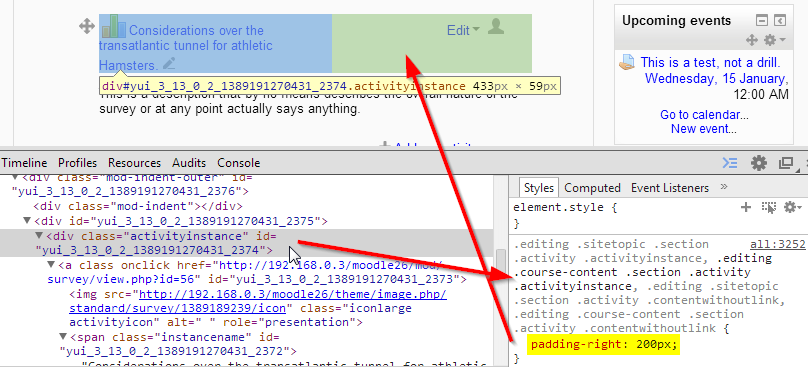Click the assign roles person icon
The image size is (808, 367).
(496, 26)
